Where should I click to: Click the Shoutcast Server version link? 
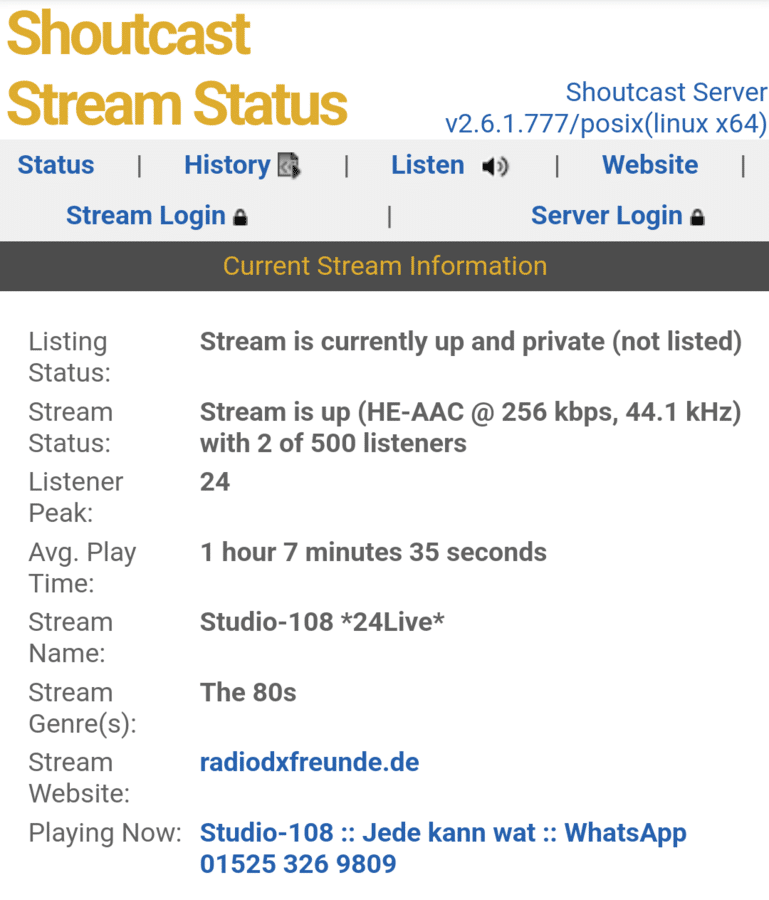coord(606,108)
